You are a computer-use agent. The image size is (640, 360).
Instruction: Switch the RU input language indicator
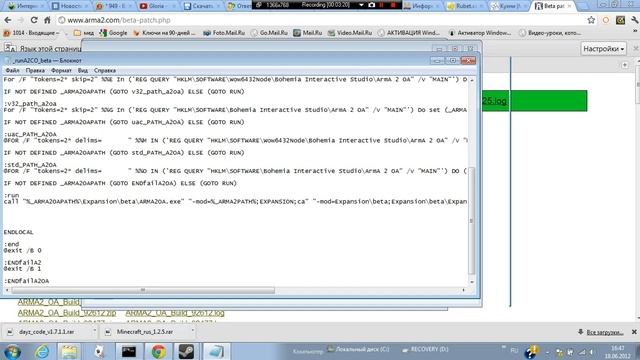click(x=514, y=351)
